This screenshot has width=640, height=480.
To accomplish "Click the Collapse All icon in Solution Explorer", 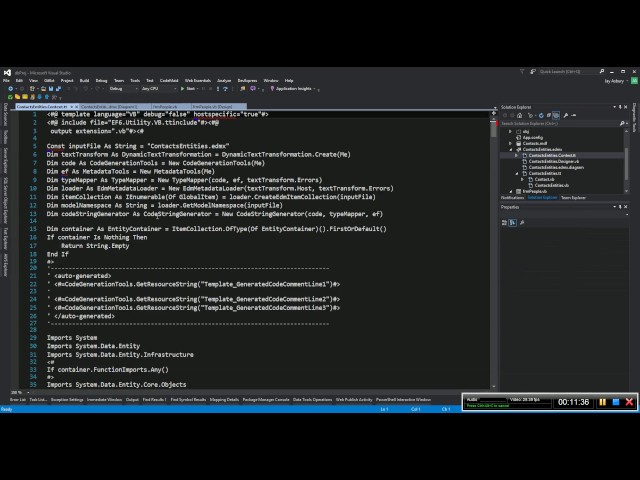I will pos(549,116).
